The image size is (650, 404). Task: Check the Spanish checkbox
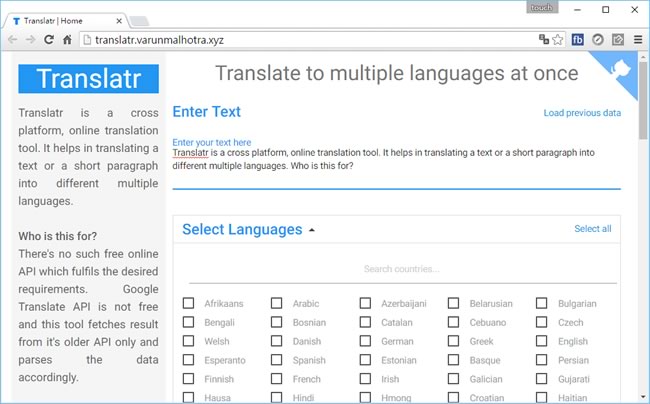pyautogui.click(x=276, y=360)
